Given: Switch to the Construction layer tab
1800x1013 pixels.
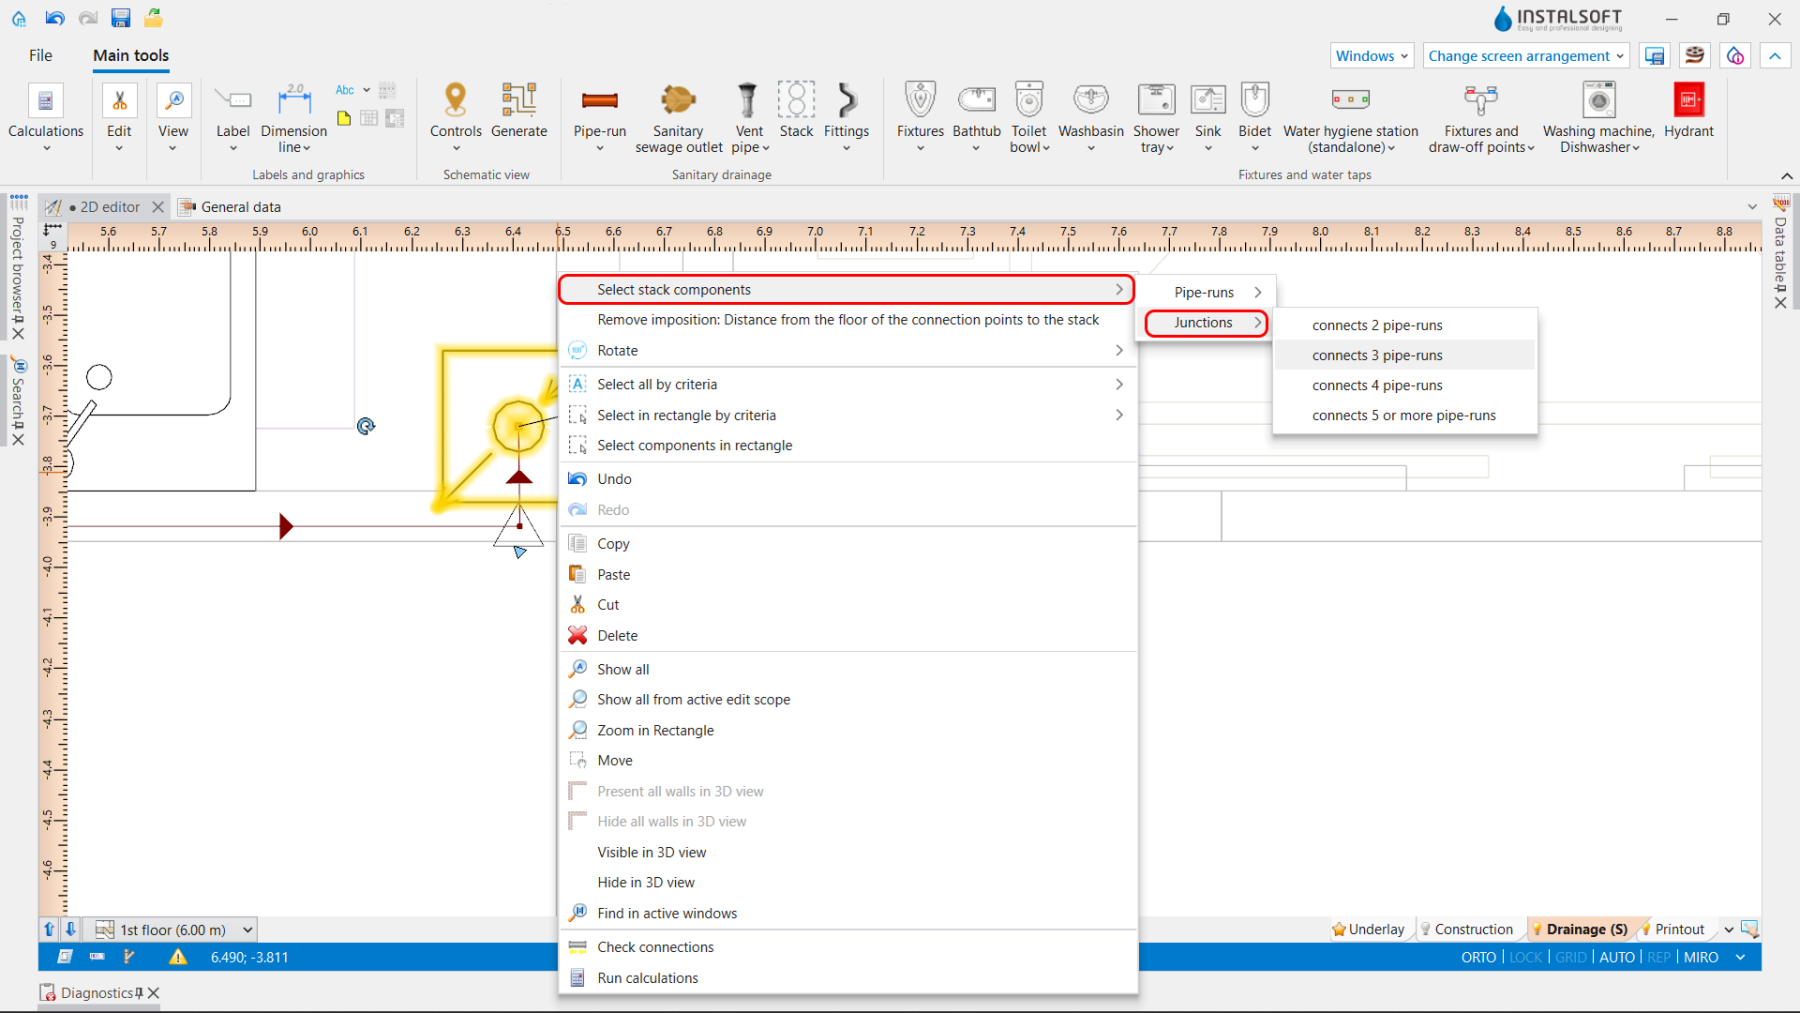Looking at the screenshot, I should tap(1473, 929).
